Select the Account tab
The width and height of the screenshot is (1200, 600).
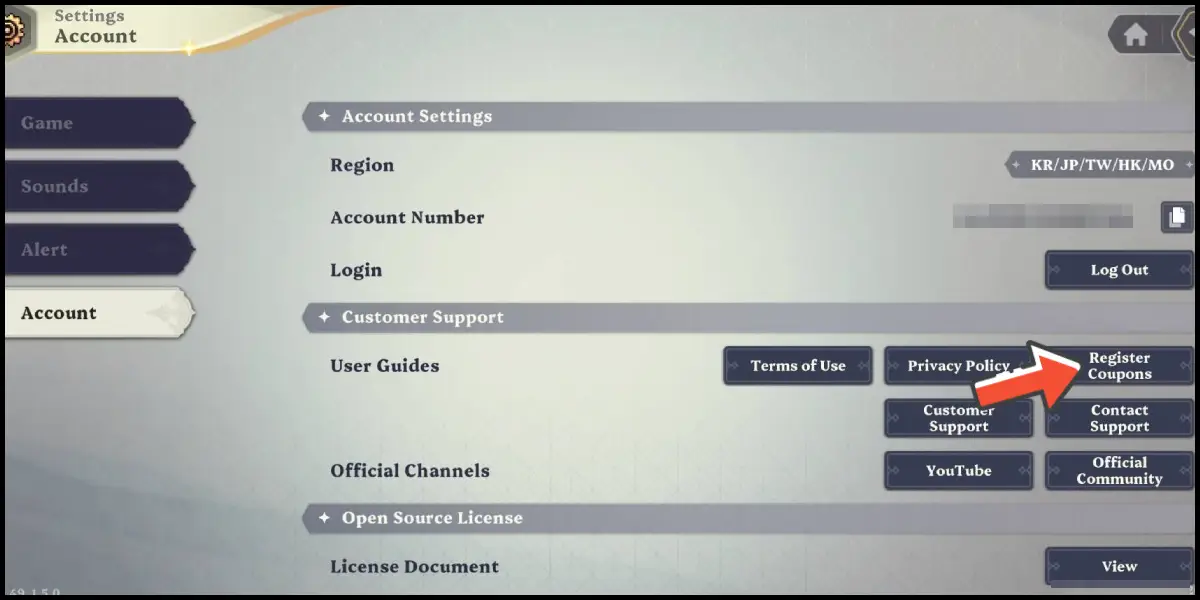click(97, 313)
